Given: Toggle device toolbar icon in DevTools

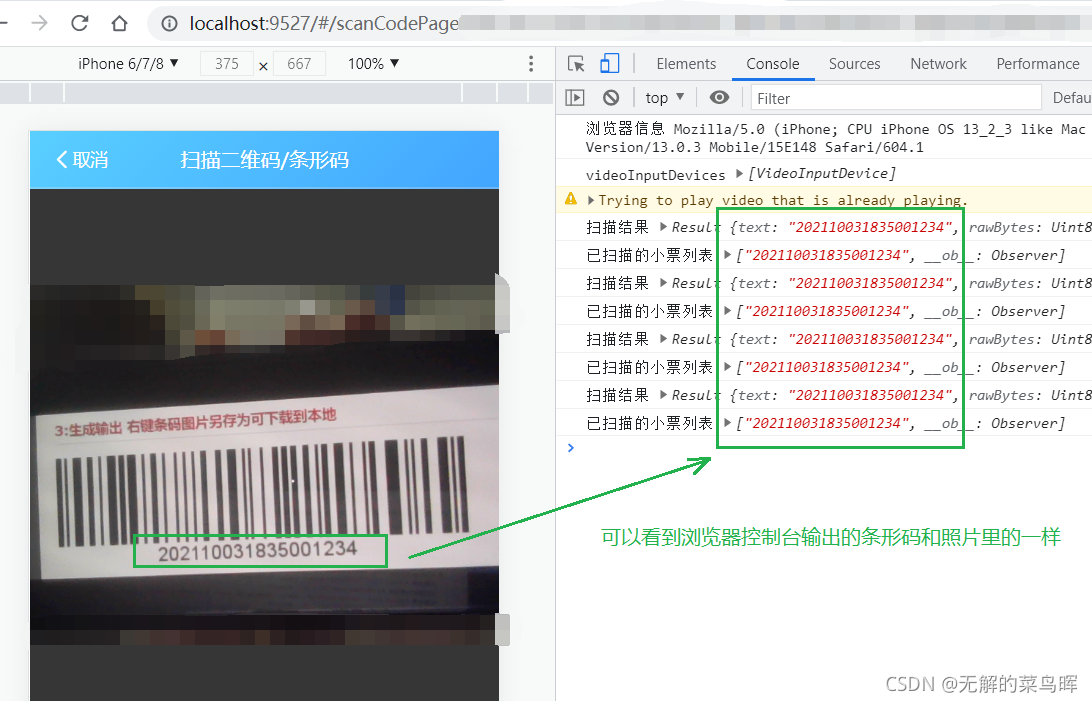Looking at the screenshot, I should coord(609,63).
